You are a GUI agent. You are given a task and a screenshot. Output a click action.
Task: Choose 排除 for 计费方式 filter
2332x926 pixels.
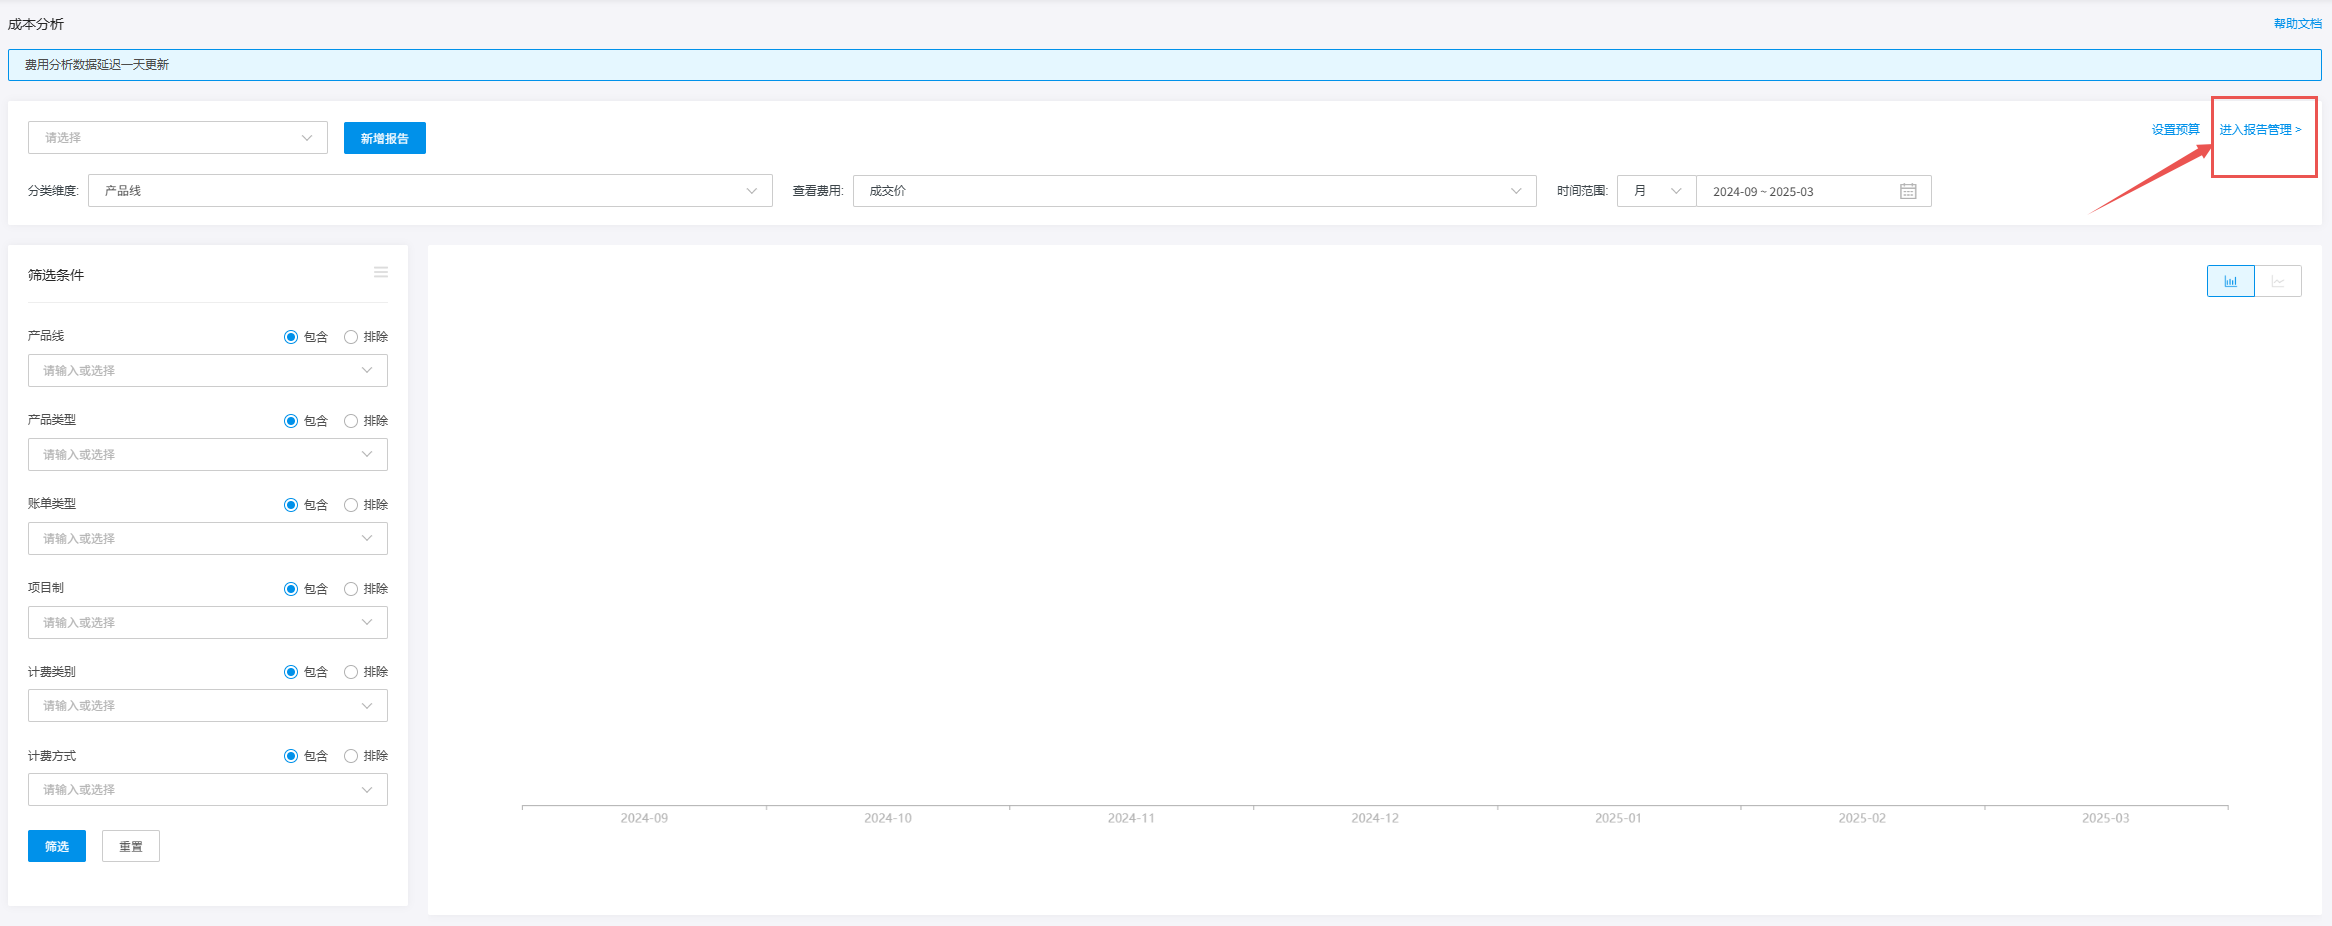(351, 756)
